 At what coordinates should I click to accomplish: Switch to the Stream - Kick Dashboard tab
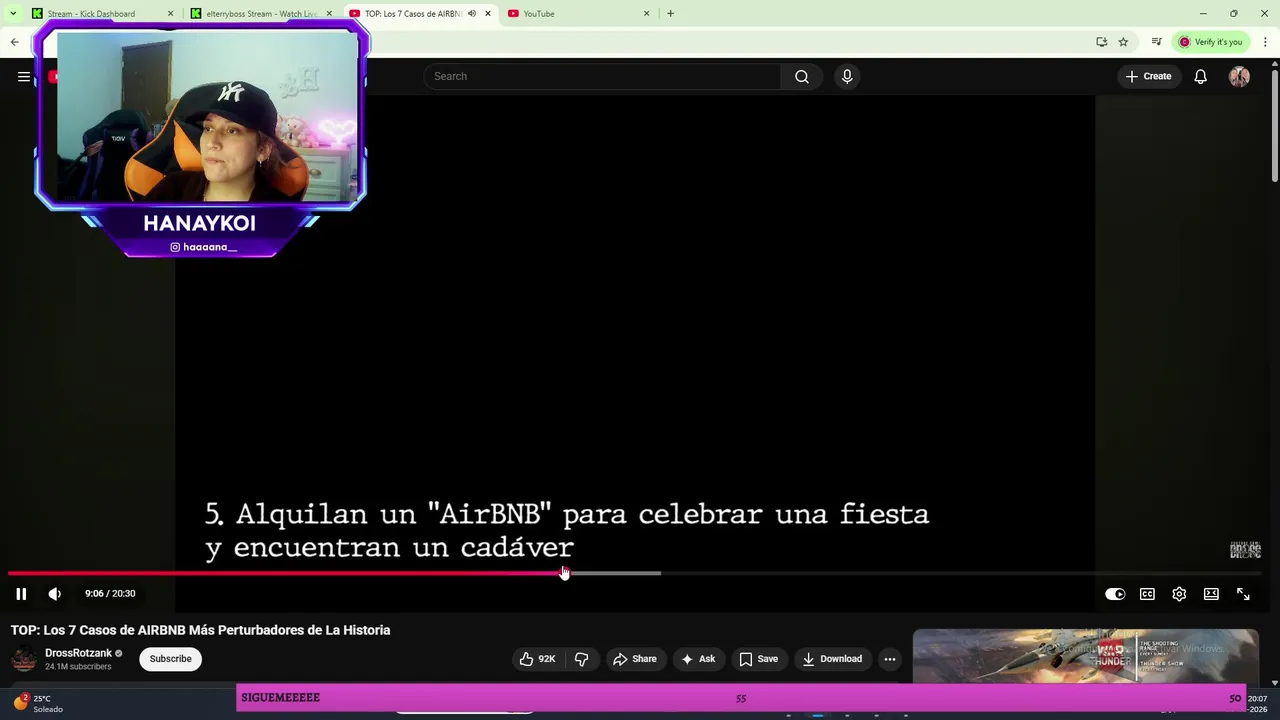point(98,14)
